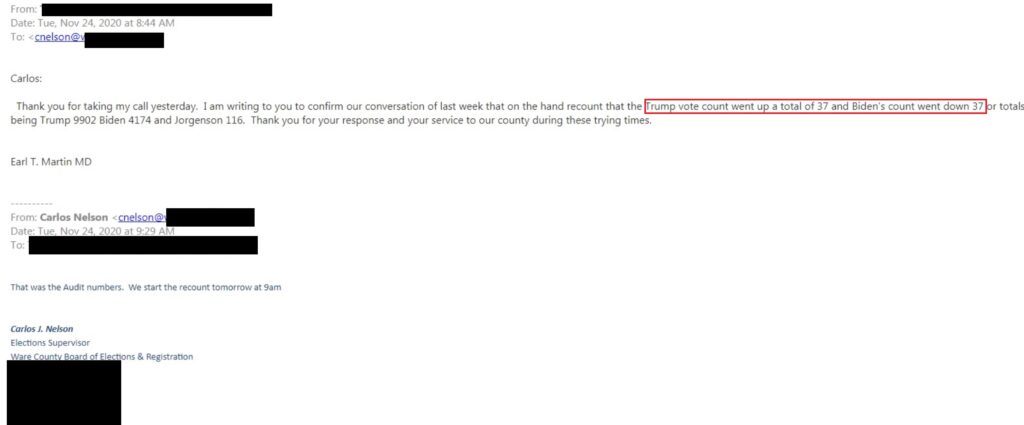Click the red-boxed Trump vote count sentence

click(x=815, y=106)
